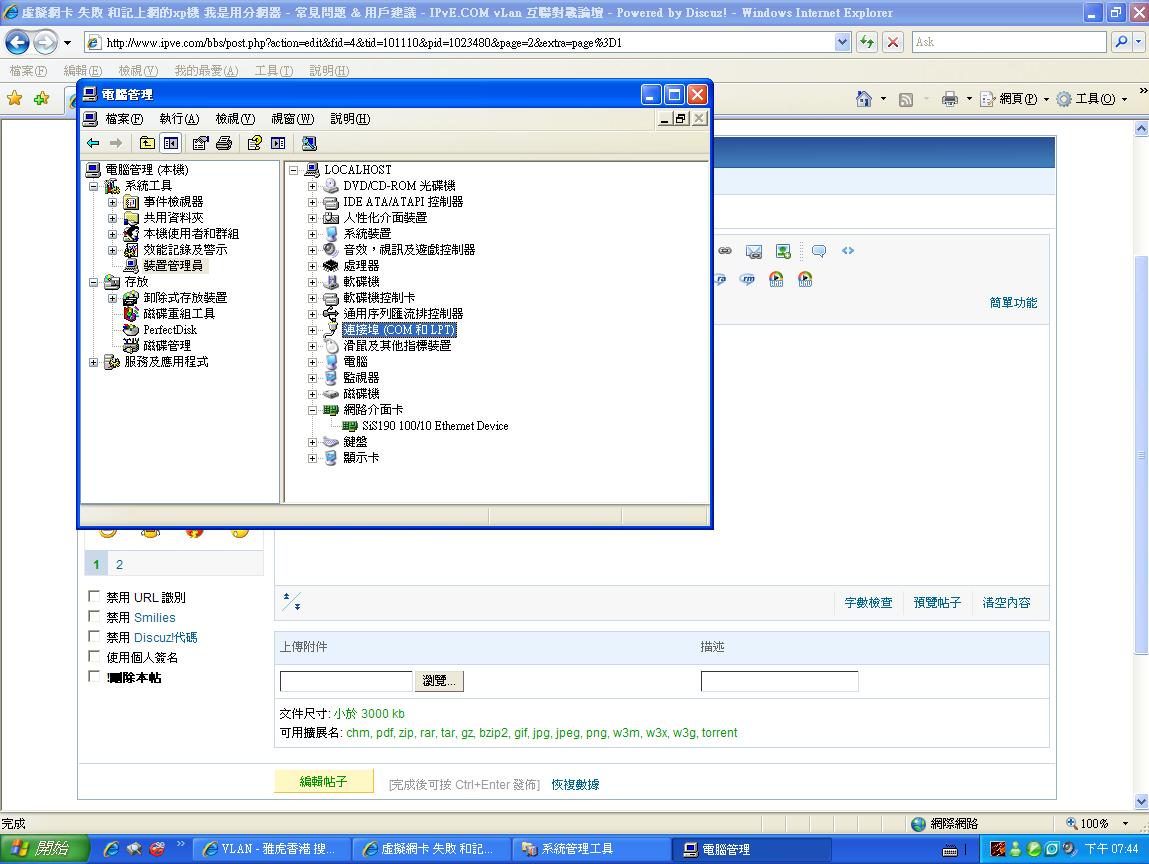Click the back arrow in Computer Management toolbar
This screenshot has height=864, width=1149.
(93, 143)
